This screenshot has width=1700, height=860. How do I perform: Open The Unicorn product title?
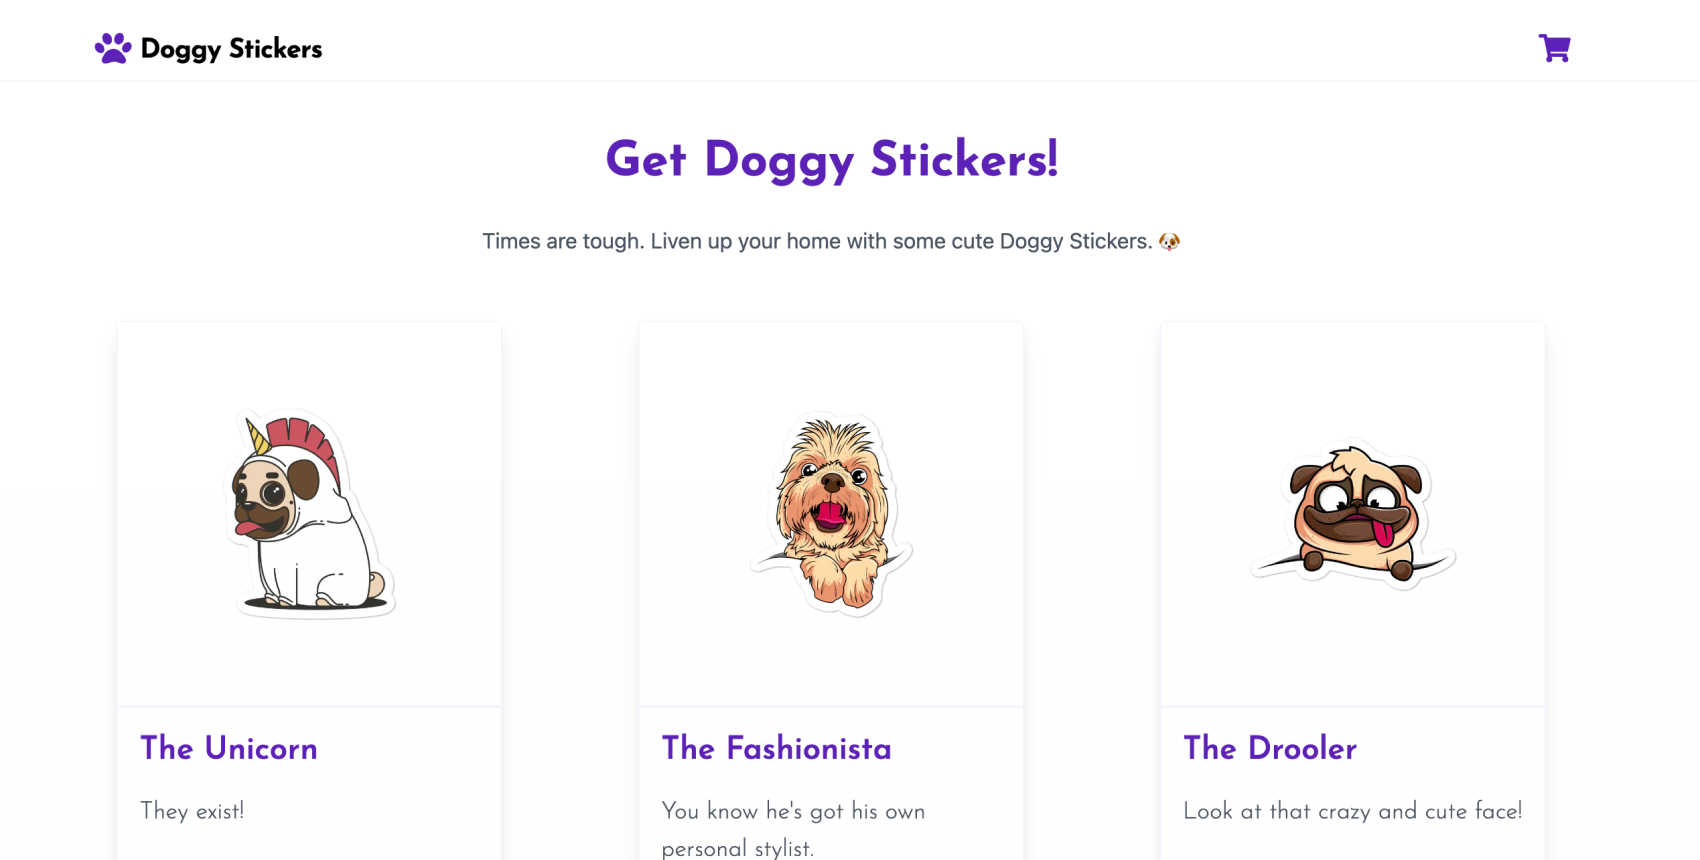click(229, 748)
